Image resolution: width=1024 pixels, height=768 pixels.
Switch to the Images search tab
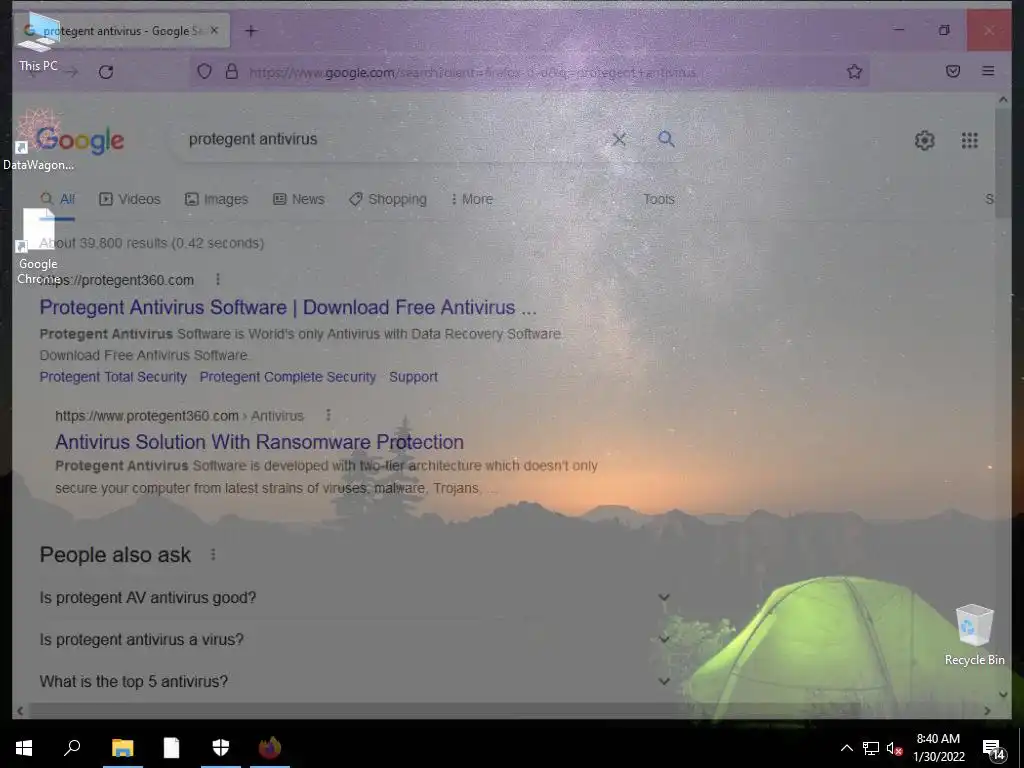click(216, 199)
